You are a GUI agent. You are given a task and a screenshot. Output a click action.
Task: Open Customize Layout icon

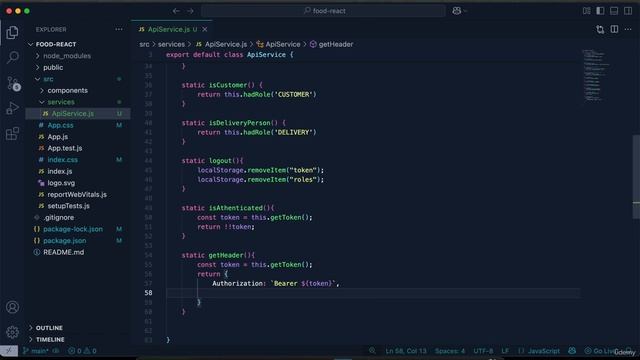(x=587, y=11)
